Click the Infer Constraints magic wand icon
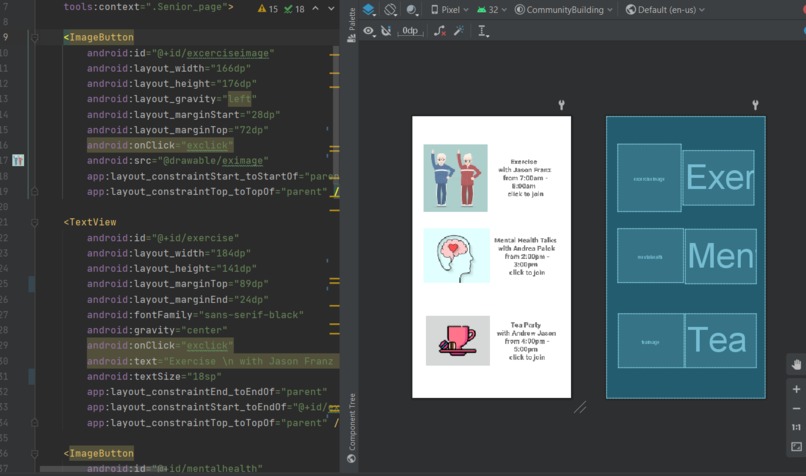806x476 pixels. click(x=459, y=31)
